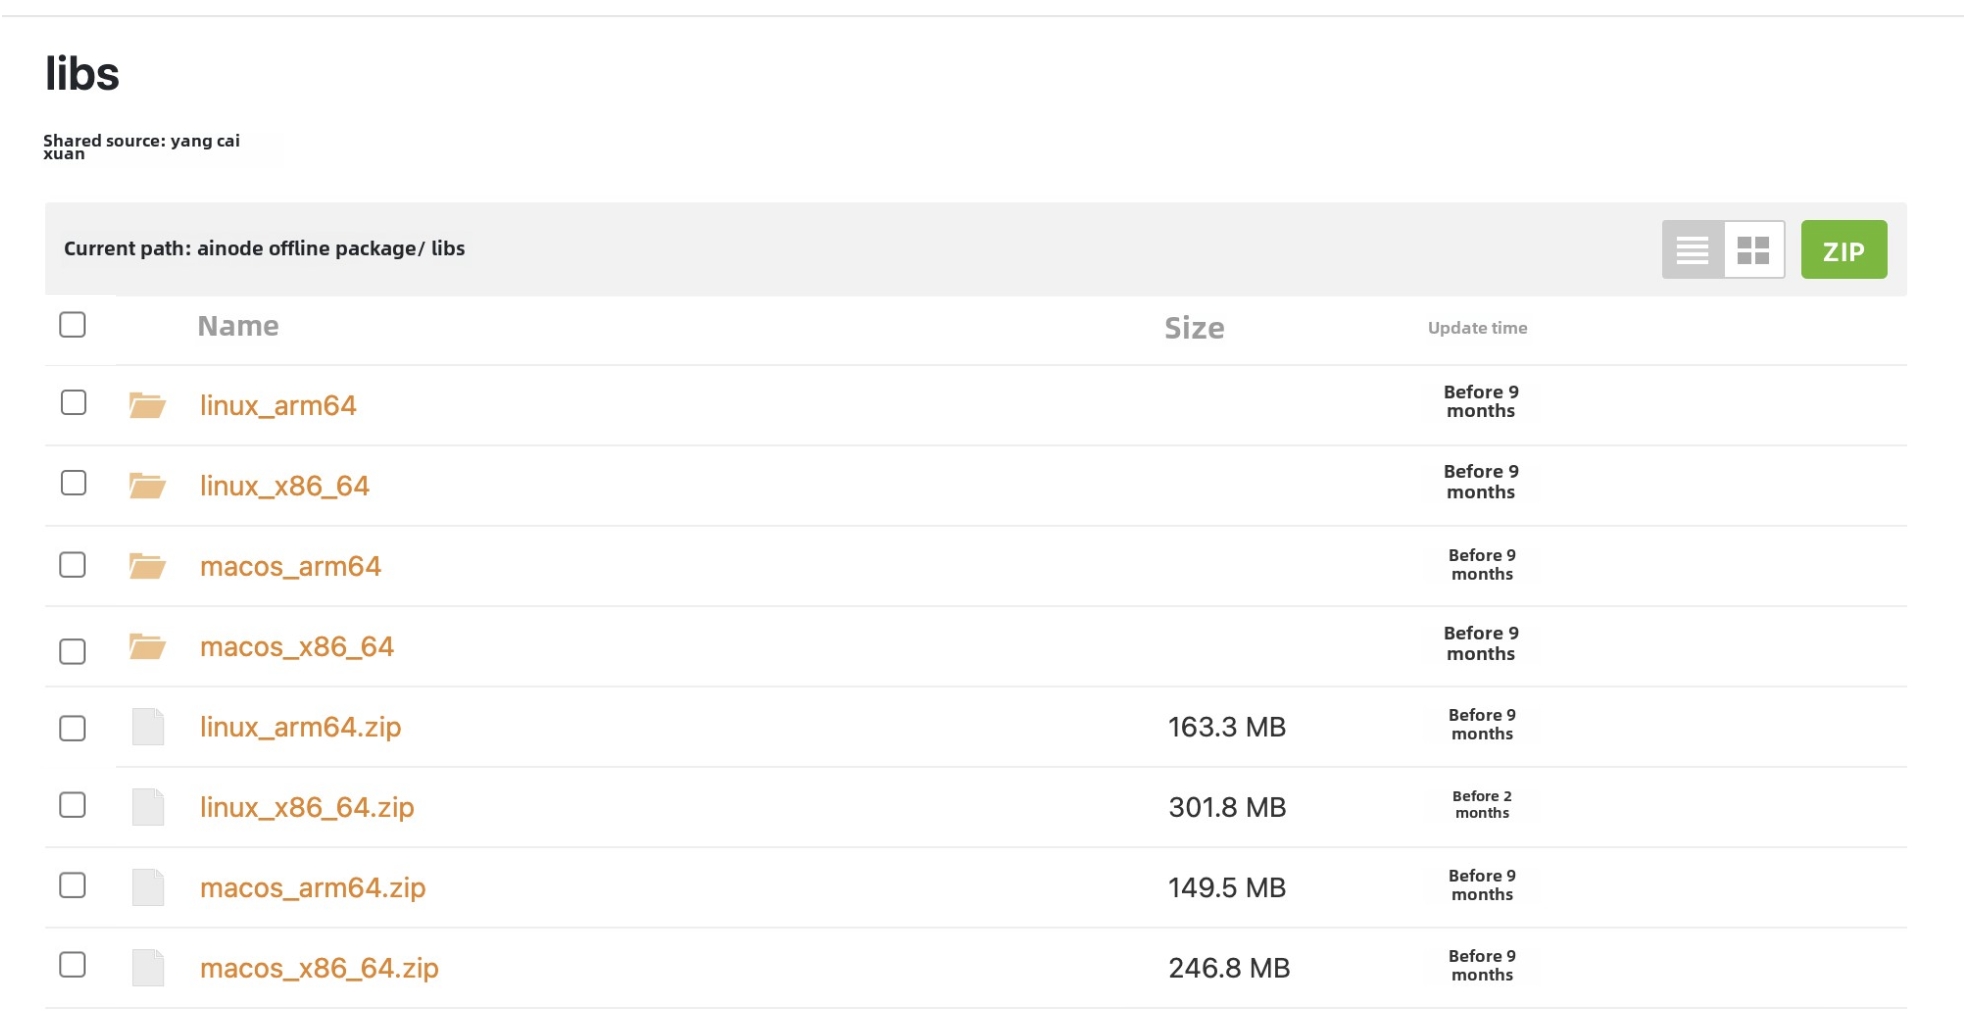The image size is (1978, 1036).
Task: Tick the checkbox for linux_arm64 folder
Action: (x=73, y=403)
